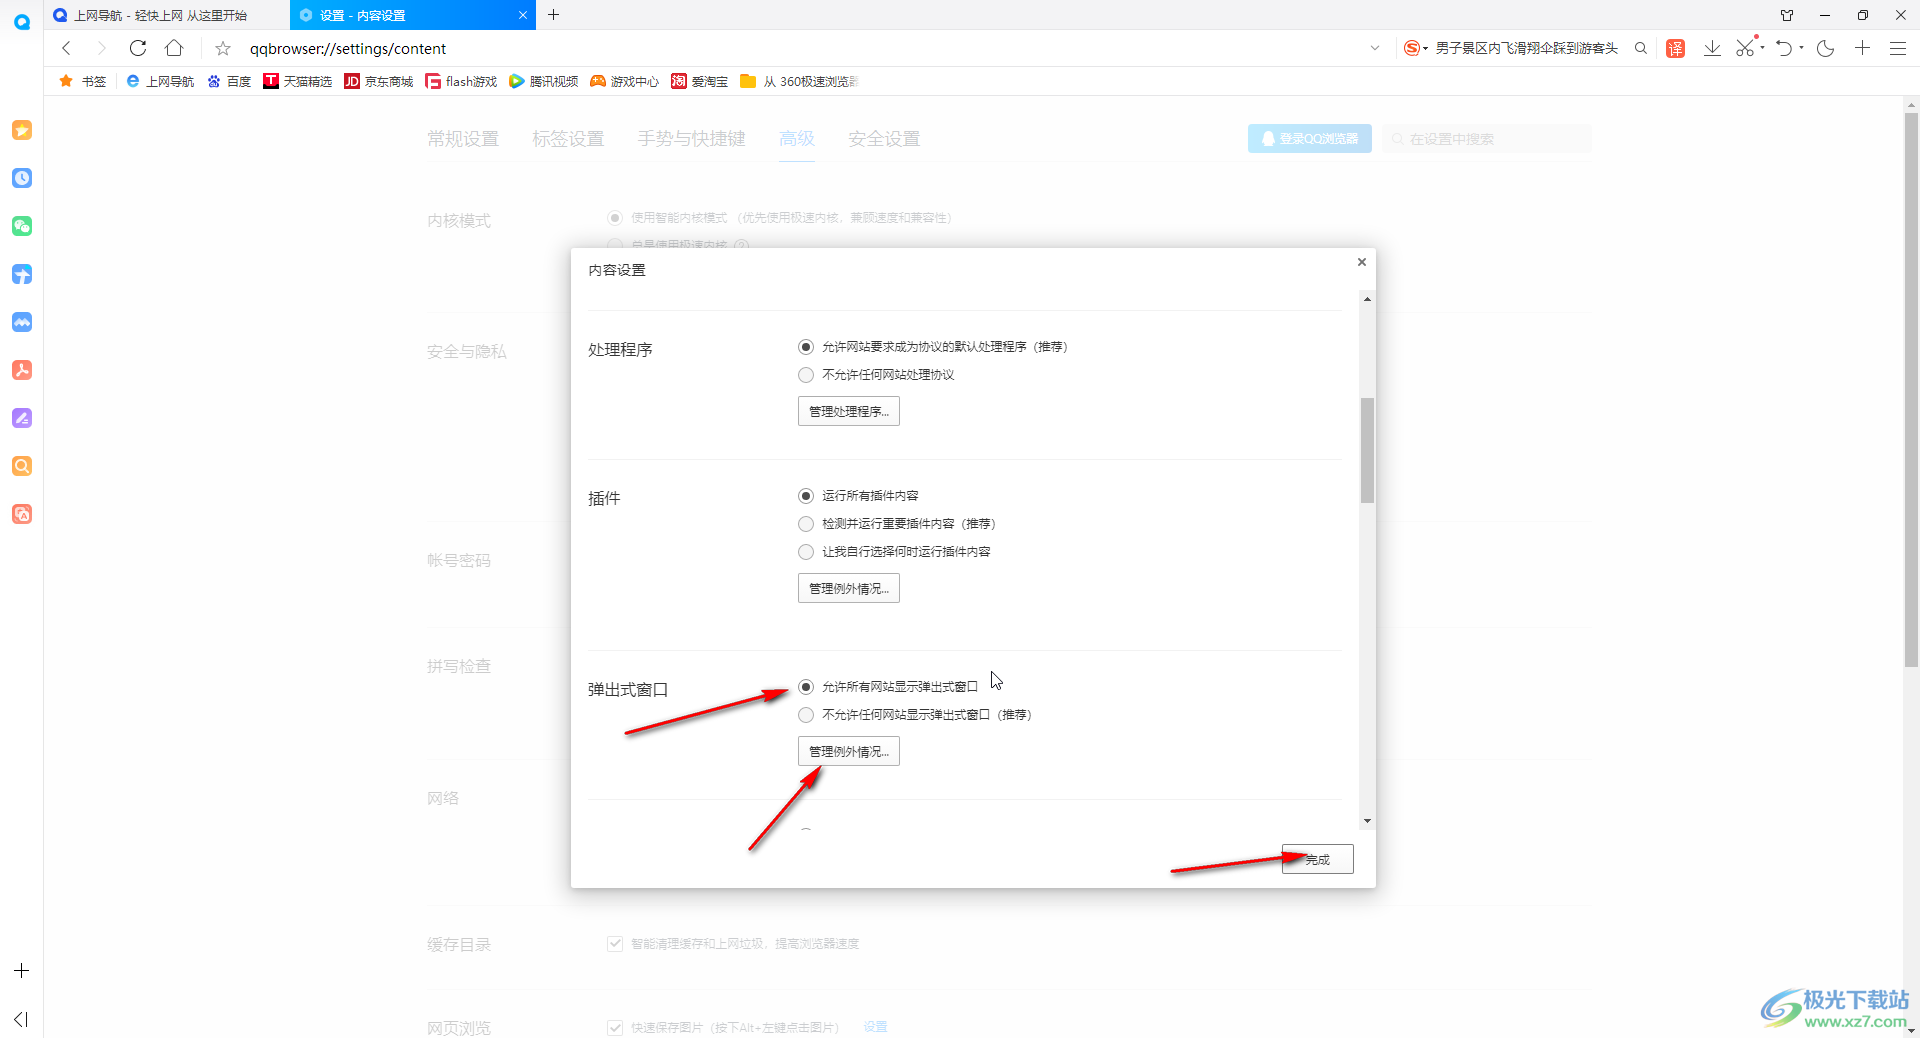
Task: Click 管理例外情况 under 插件 section
Action: click(849, 589)
